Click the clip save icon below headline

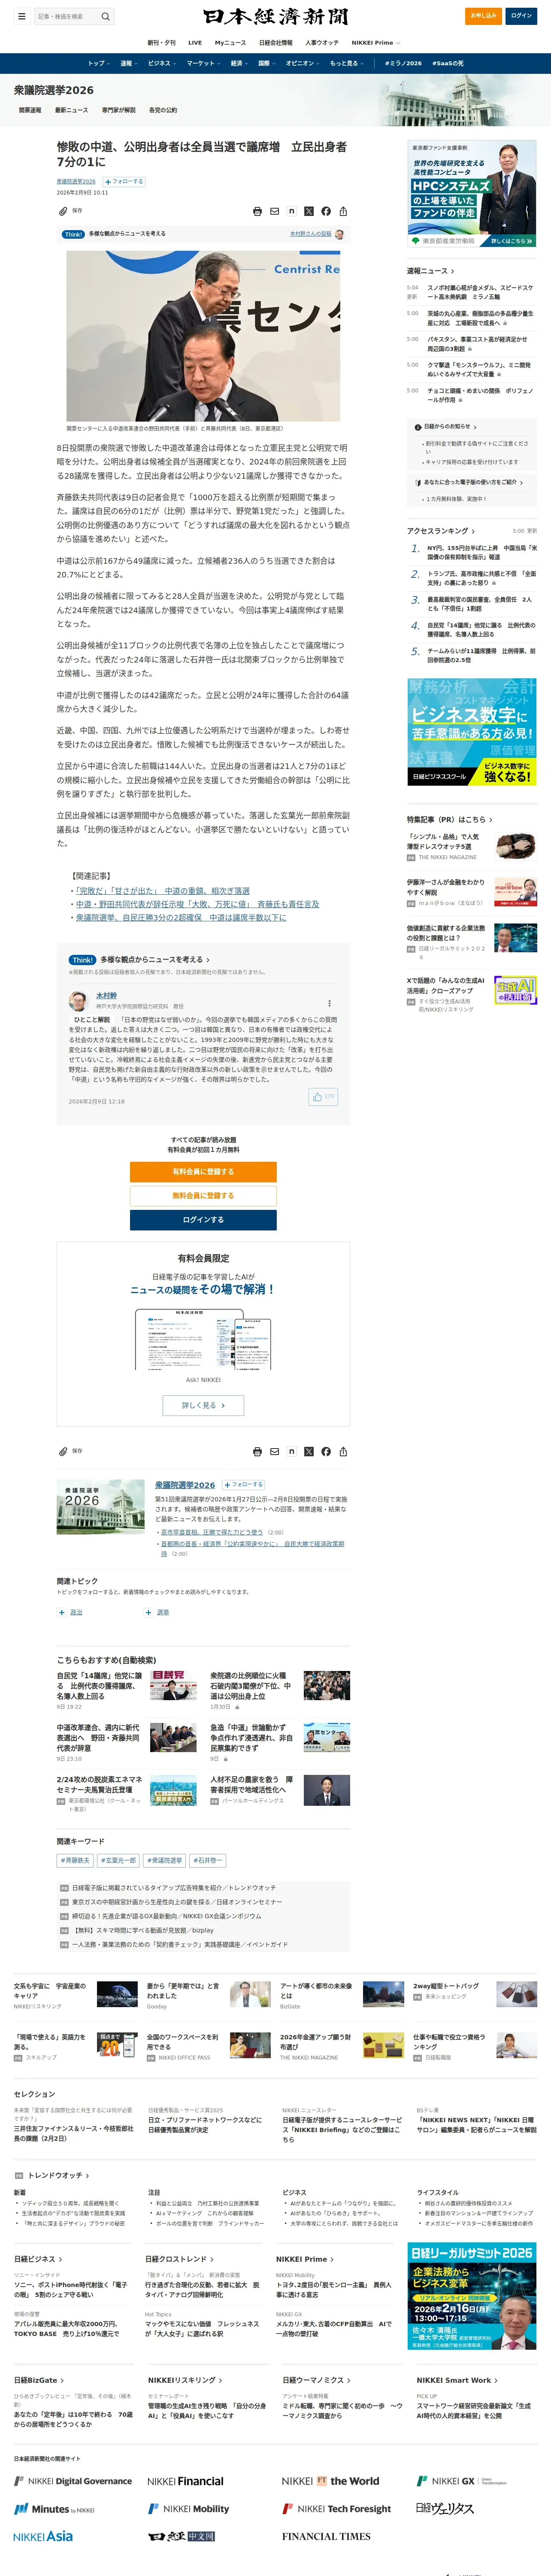(63, 211)
